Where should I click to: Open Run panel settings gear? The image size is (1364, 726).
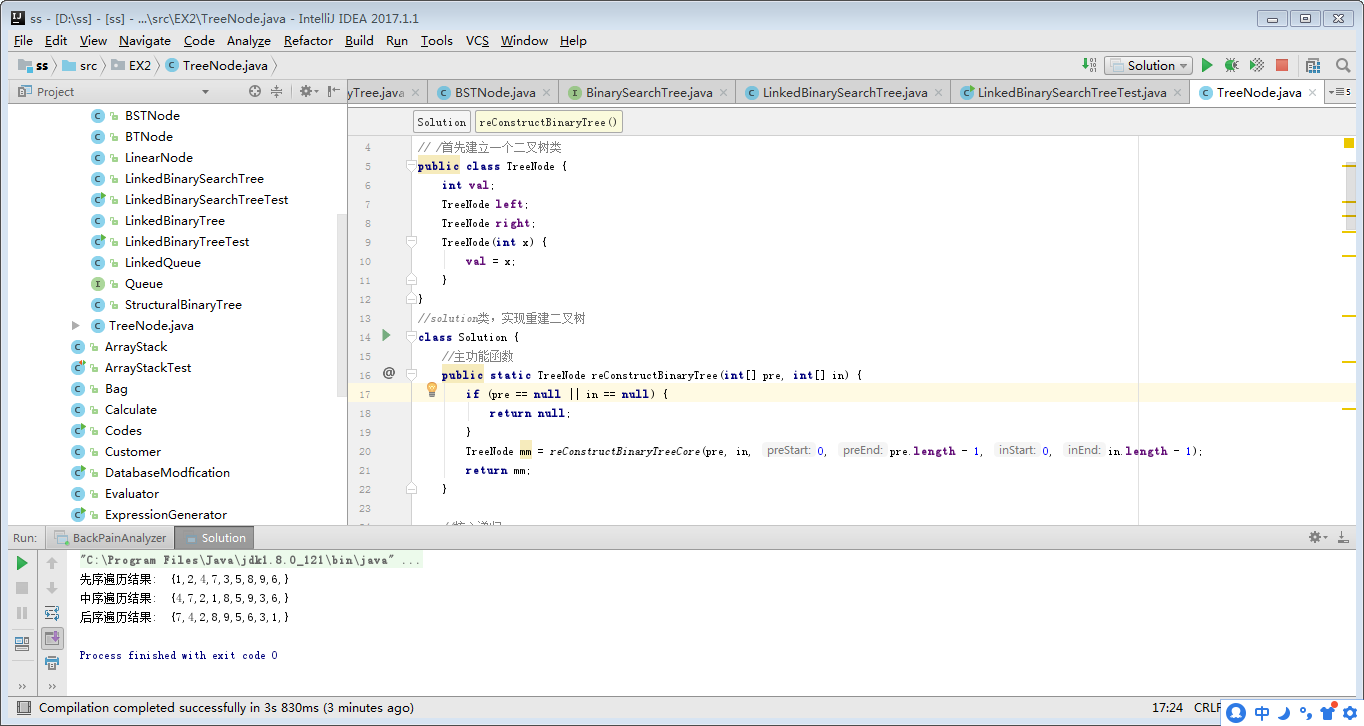click(x=1319, y=537)
